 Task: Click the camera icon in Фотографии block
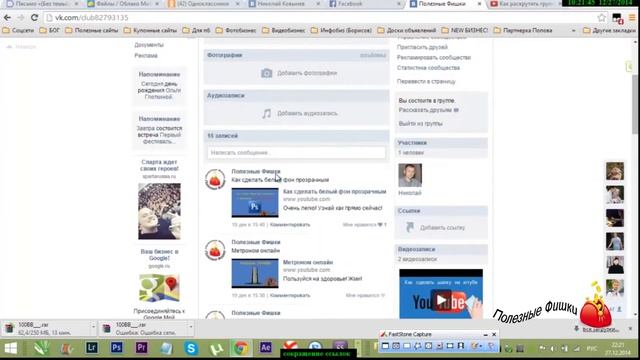click(x=267, y=73)
